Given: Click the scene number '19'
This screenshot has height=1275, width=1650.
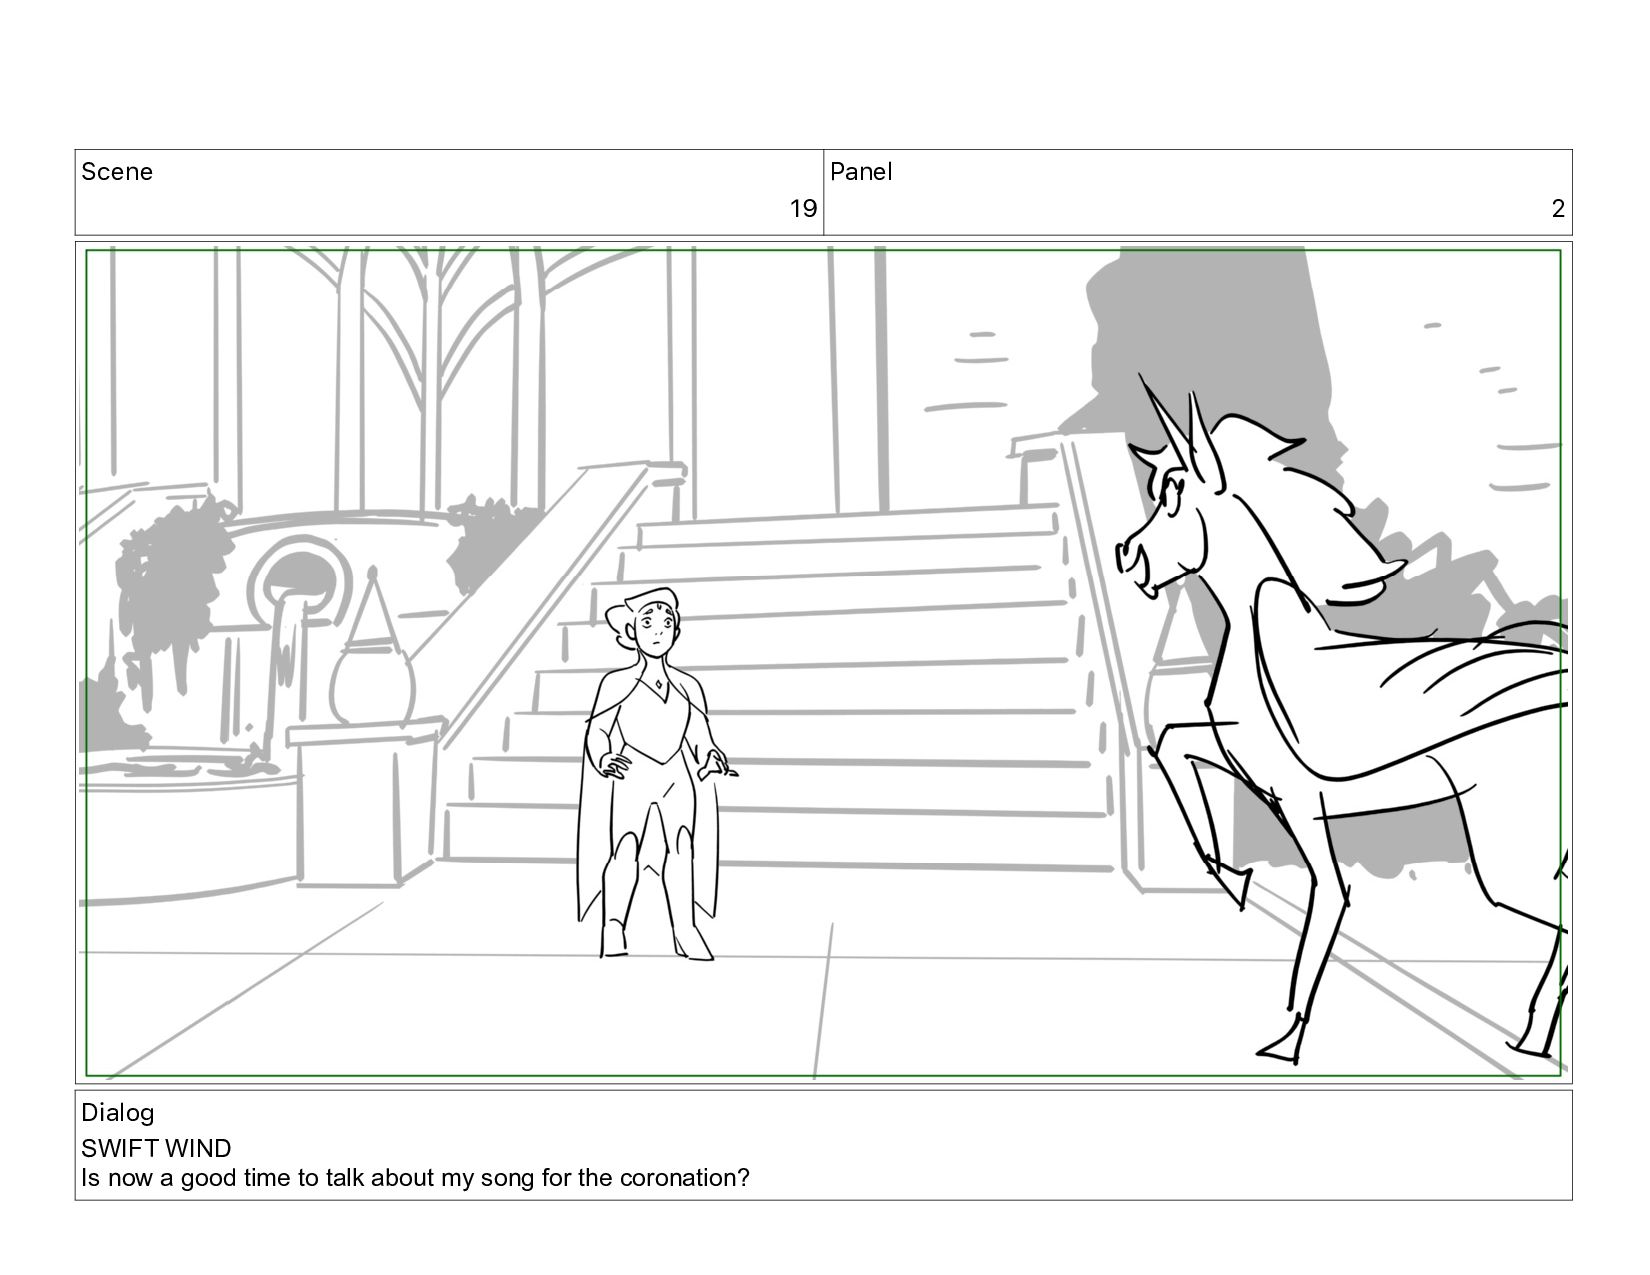Looking at the screenshot, I should tap(803, 209).
